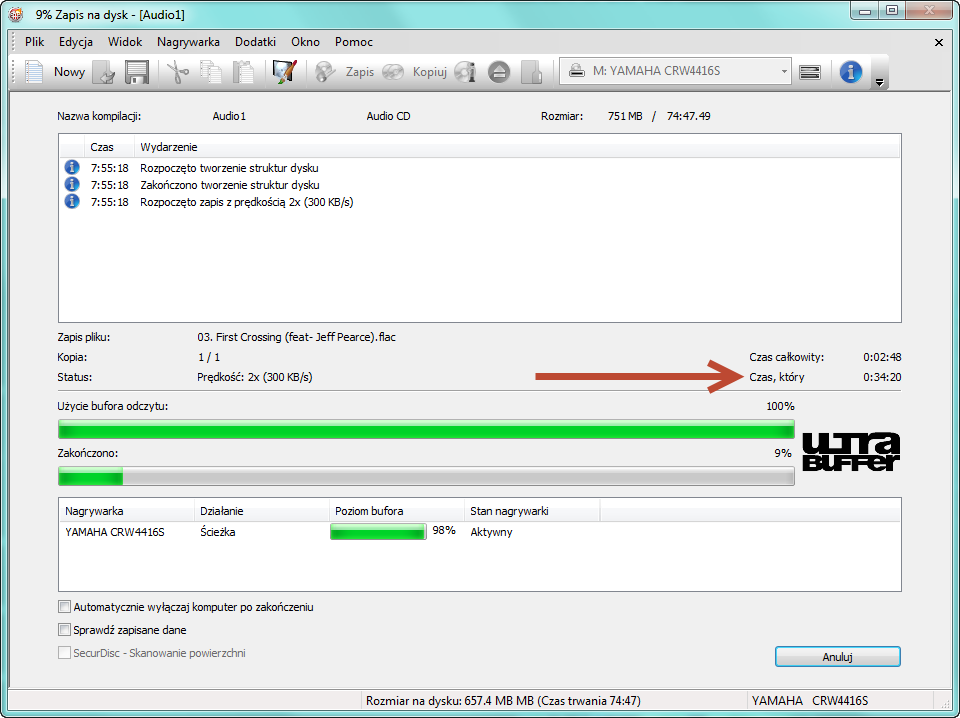Toggle SecurDisc Skanowanie powierzchni checkbox
This screenshot has width=960, height=718.
(64, 653)
